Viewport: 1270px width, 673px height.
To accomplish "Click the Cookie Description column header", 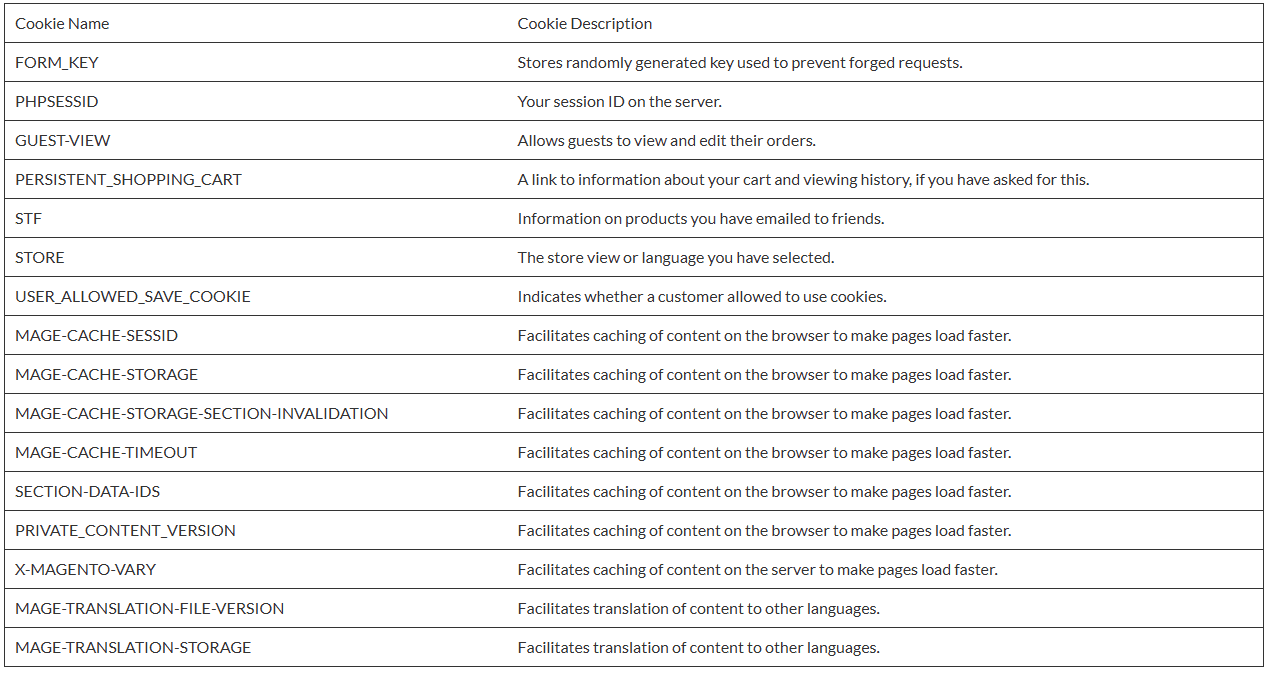I will (x=584, y=23).
